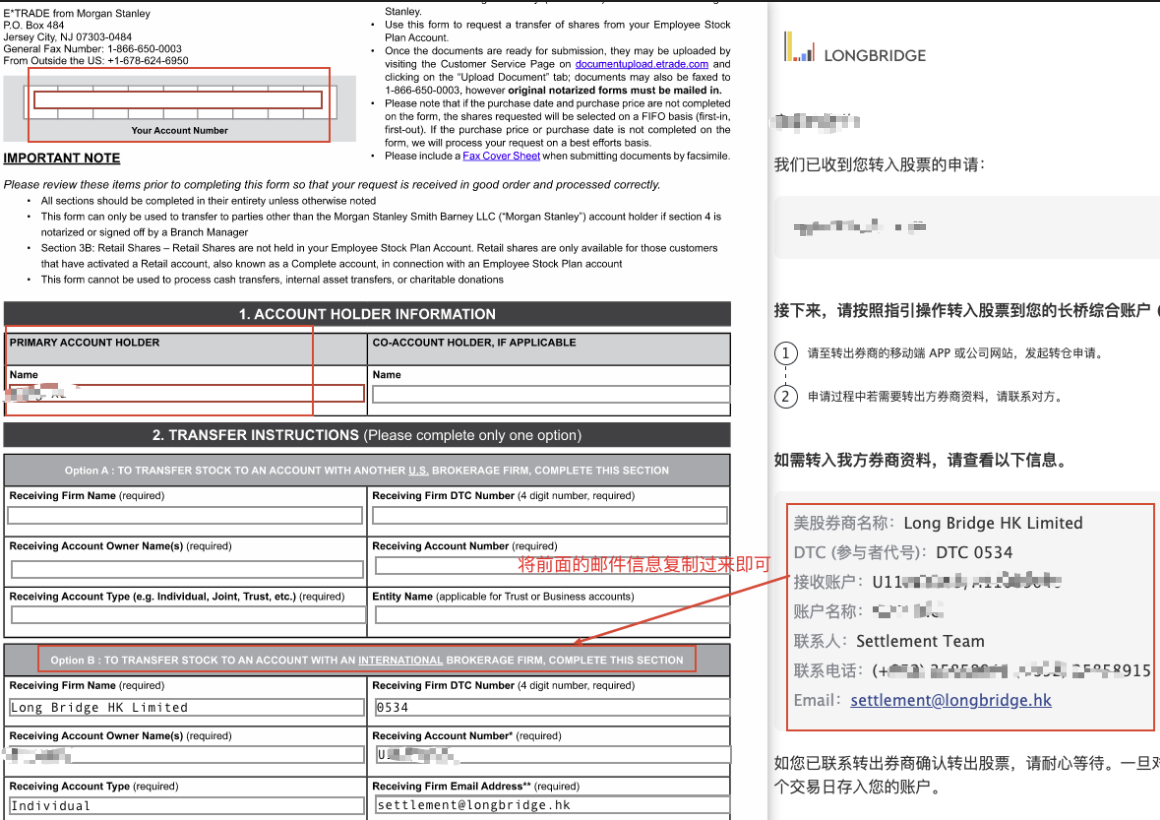Click the 账户名称 line in email
This screenshot has height=820, width=1160.
pyautogui.click(x=869, y=611)
